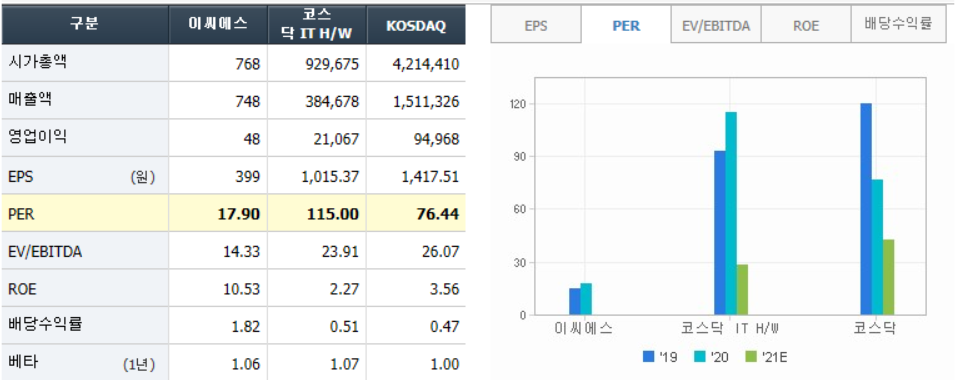The height and width of the screenshot is (380, 955).
Task: Click the 매출액 value 384,678
Action: point(333,102)
